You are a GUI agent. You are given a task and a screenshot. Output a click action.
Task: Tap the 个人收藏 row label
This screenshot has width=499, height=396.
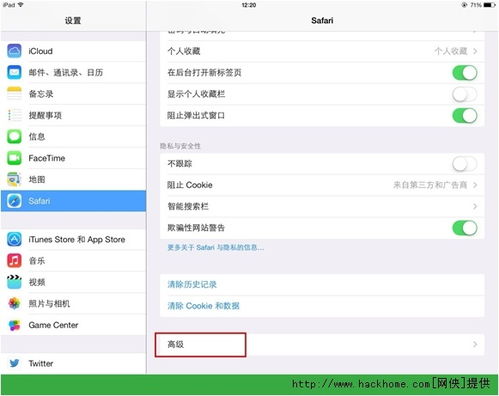pyautogui.click(x=184, y=51)
